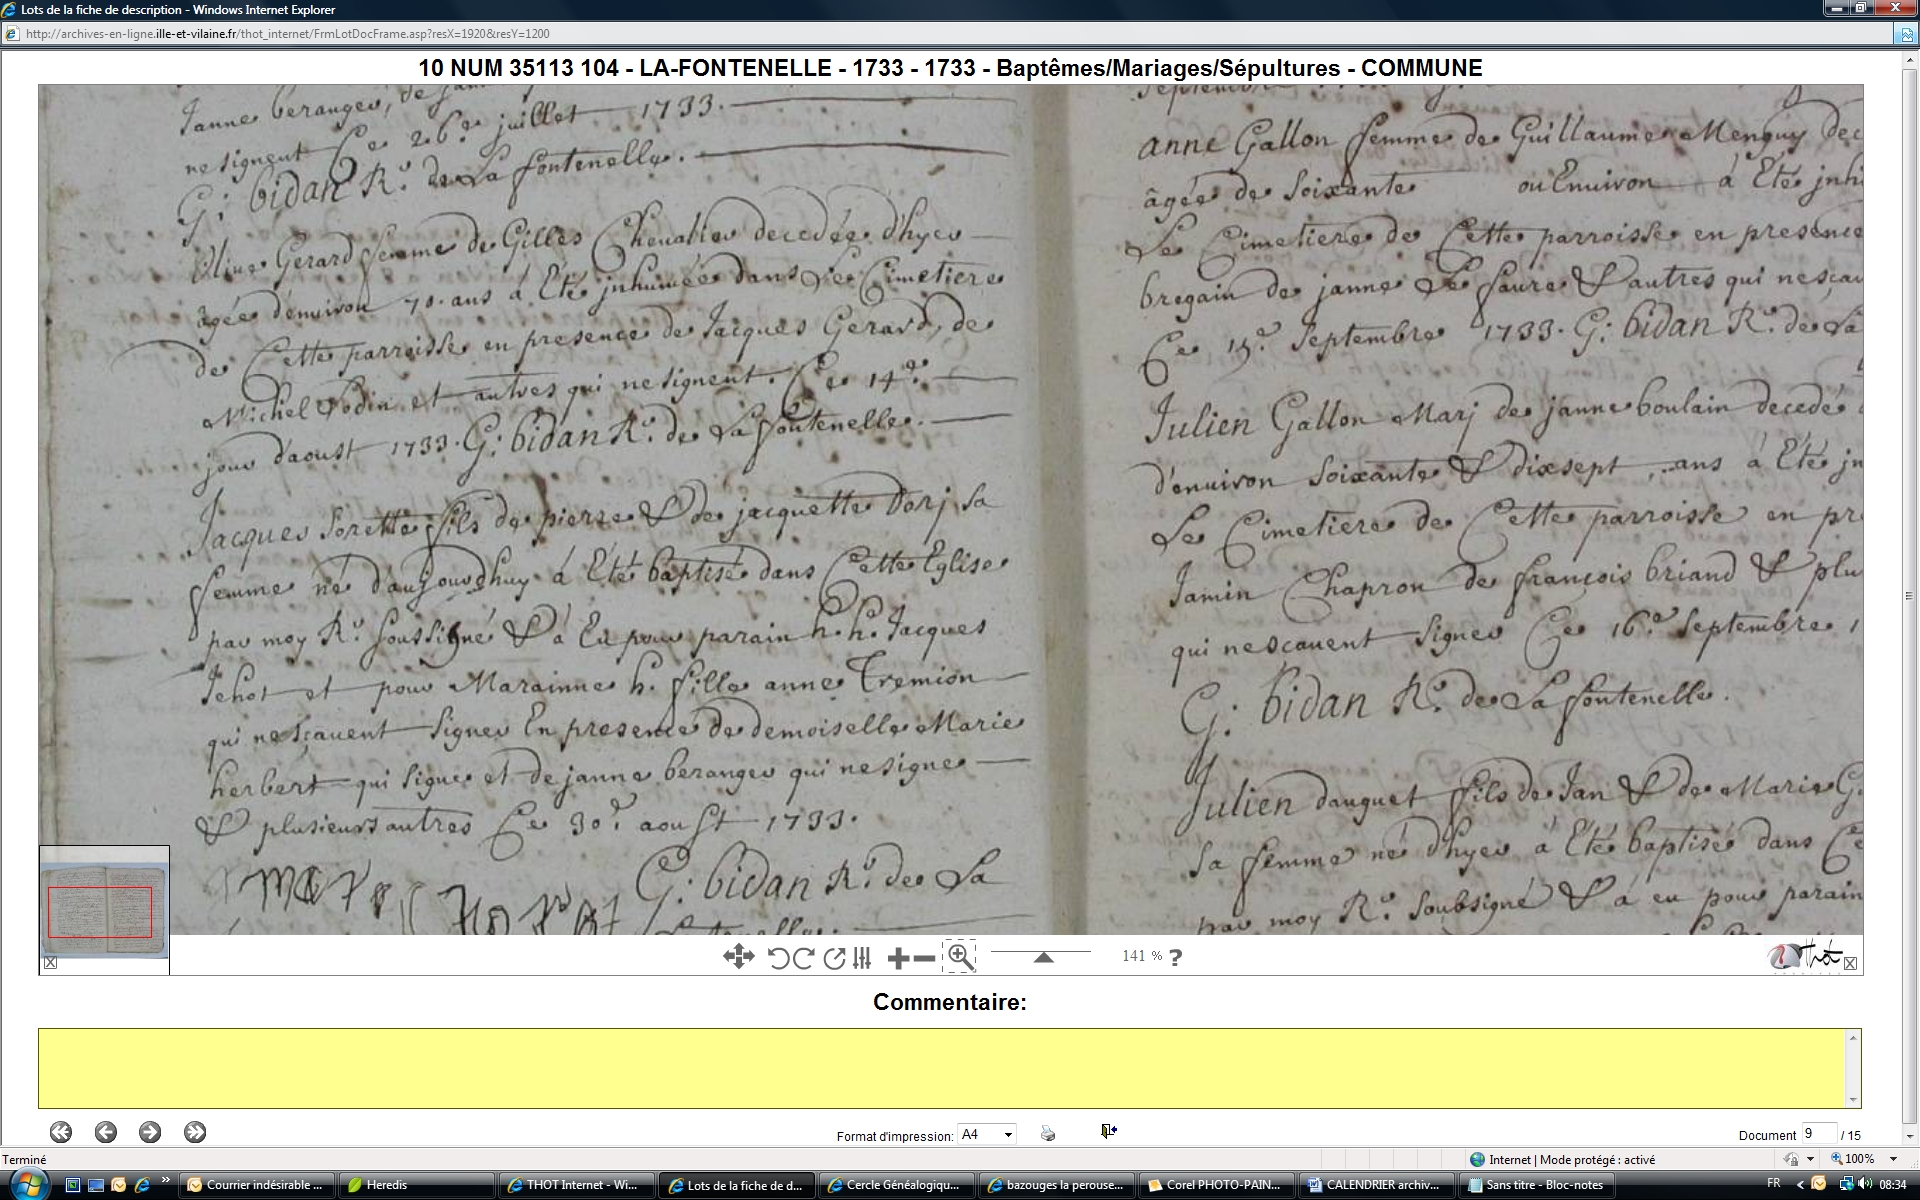Open image adjustment sliders tool
The image size is (1920, 1200).
(x=862, y=958)
